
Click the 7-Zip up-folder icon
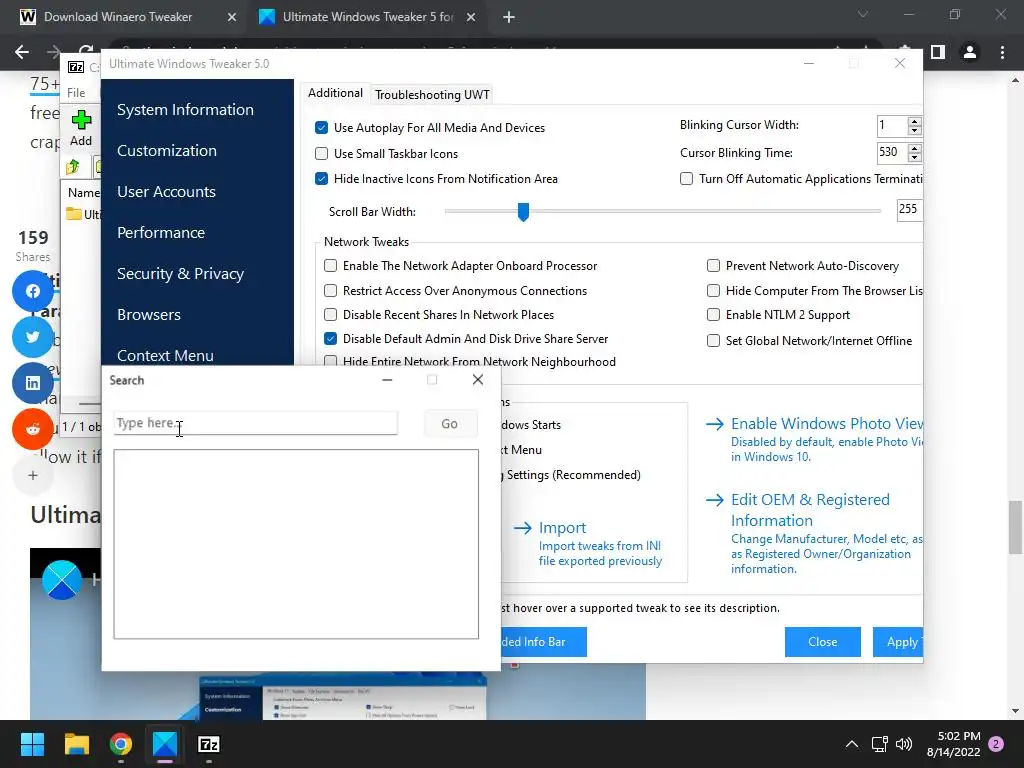73,167
